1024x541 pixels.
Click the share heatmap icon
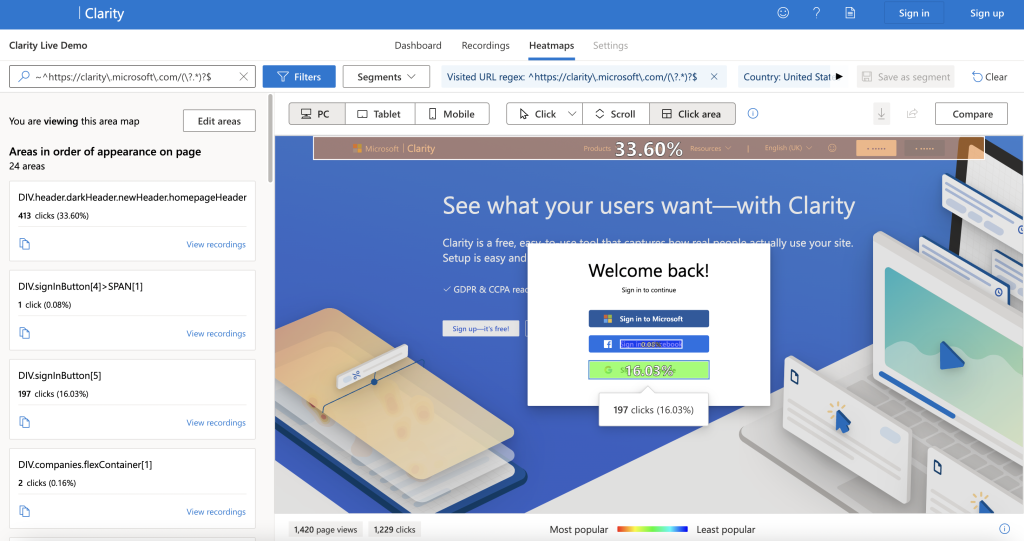tap(912, 114)
